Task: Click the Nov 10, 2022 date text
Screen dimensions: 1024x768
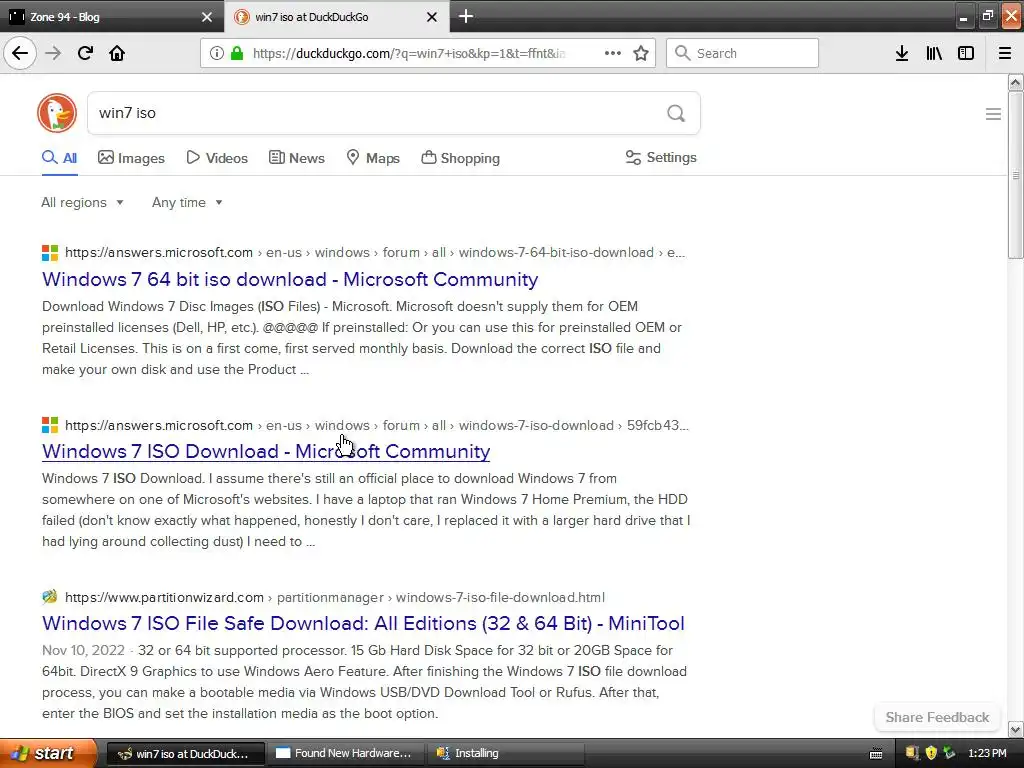Action: [83, 650]
